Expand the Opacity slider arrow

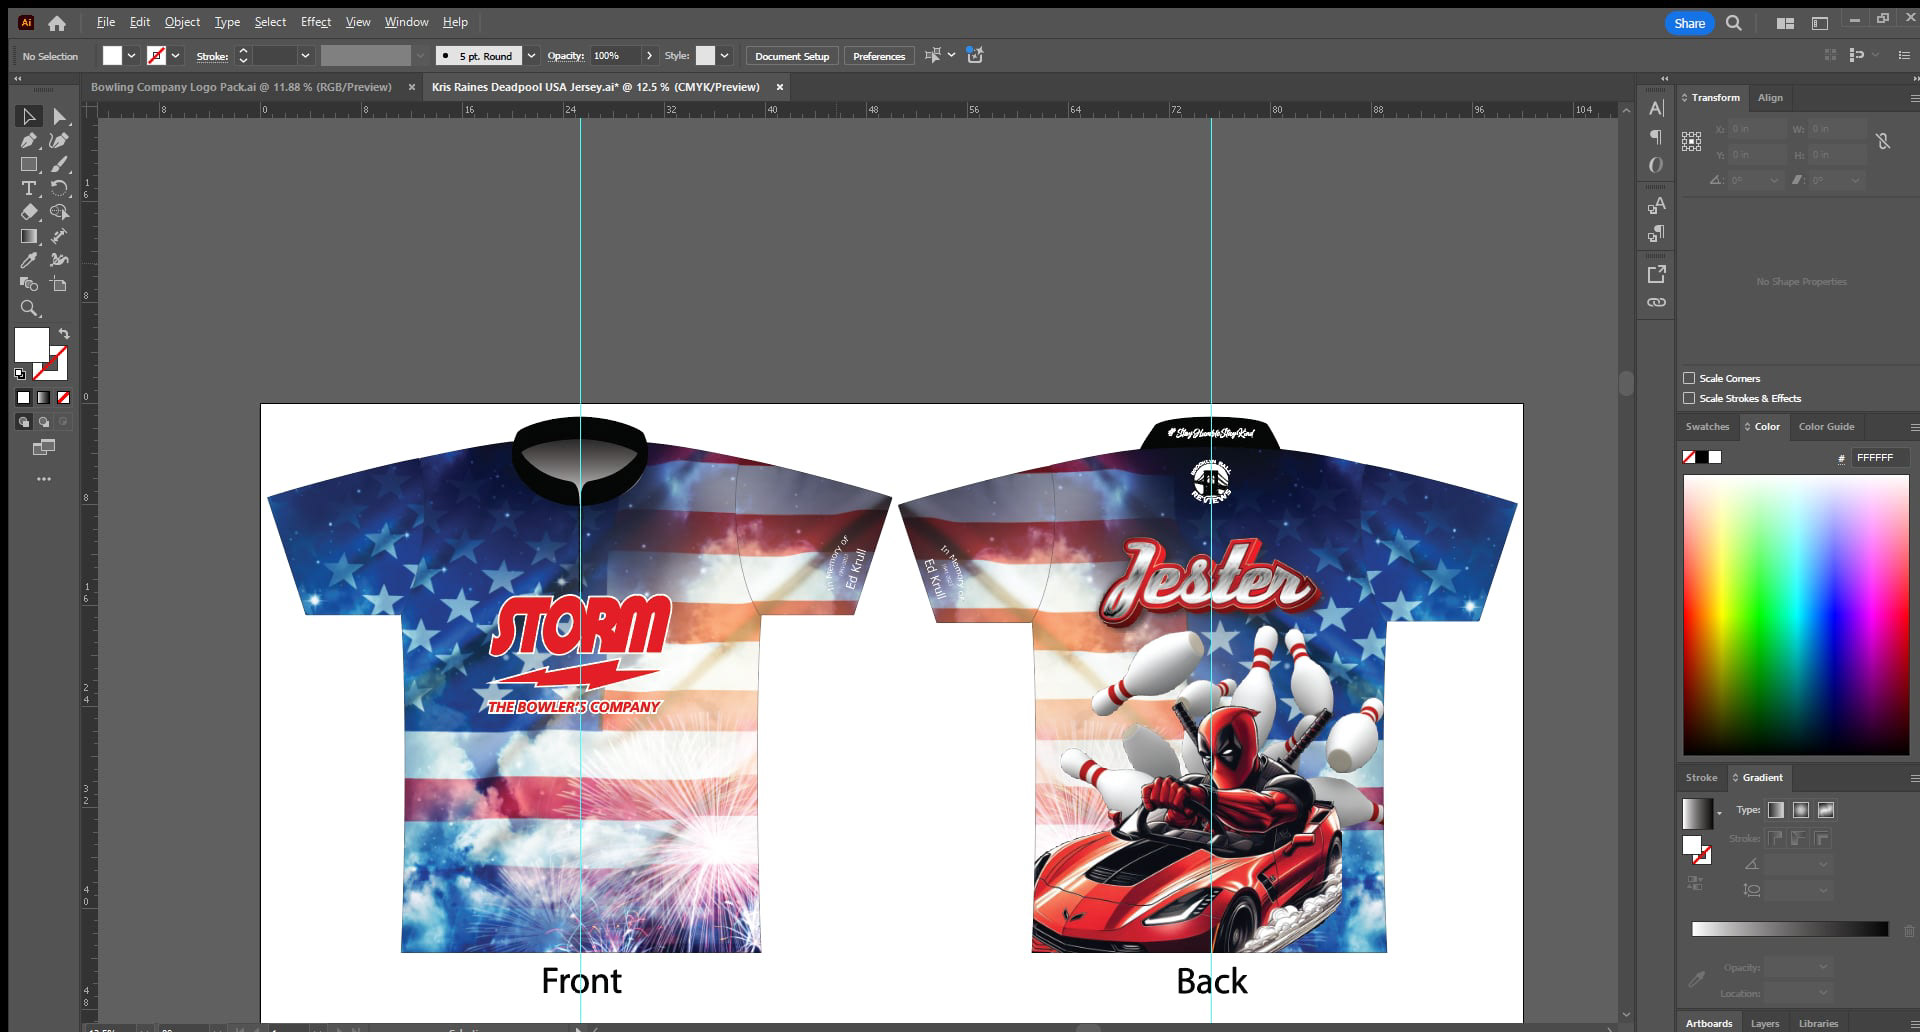[649, 56]
